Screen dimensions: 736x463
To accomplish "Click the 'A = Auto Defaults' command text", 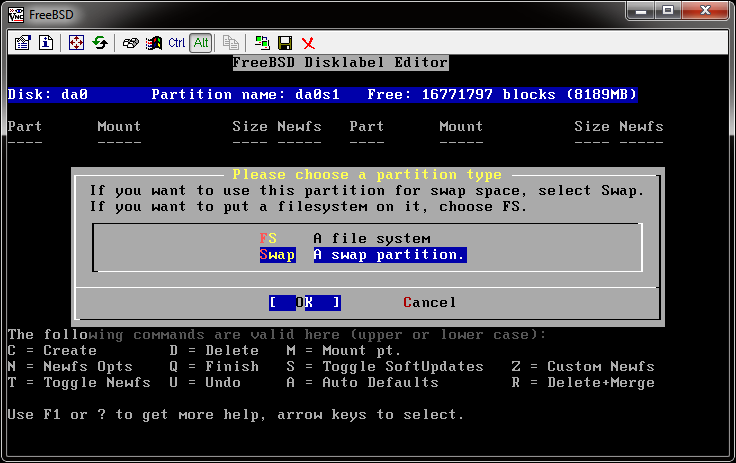I will pyautogui.click(x=362, y=382).
